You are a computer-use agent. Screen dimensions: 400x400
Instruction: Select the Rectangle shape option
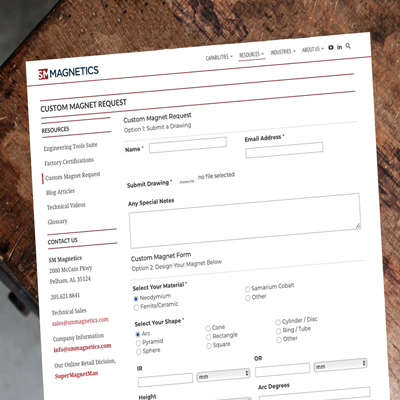coord(209,337)
